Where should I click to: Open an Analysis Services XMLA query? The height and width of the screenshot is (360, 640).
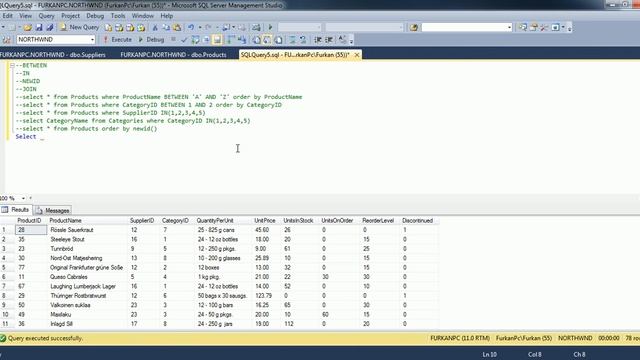(141, 27)
